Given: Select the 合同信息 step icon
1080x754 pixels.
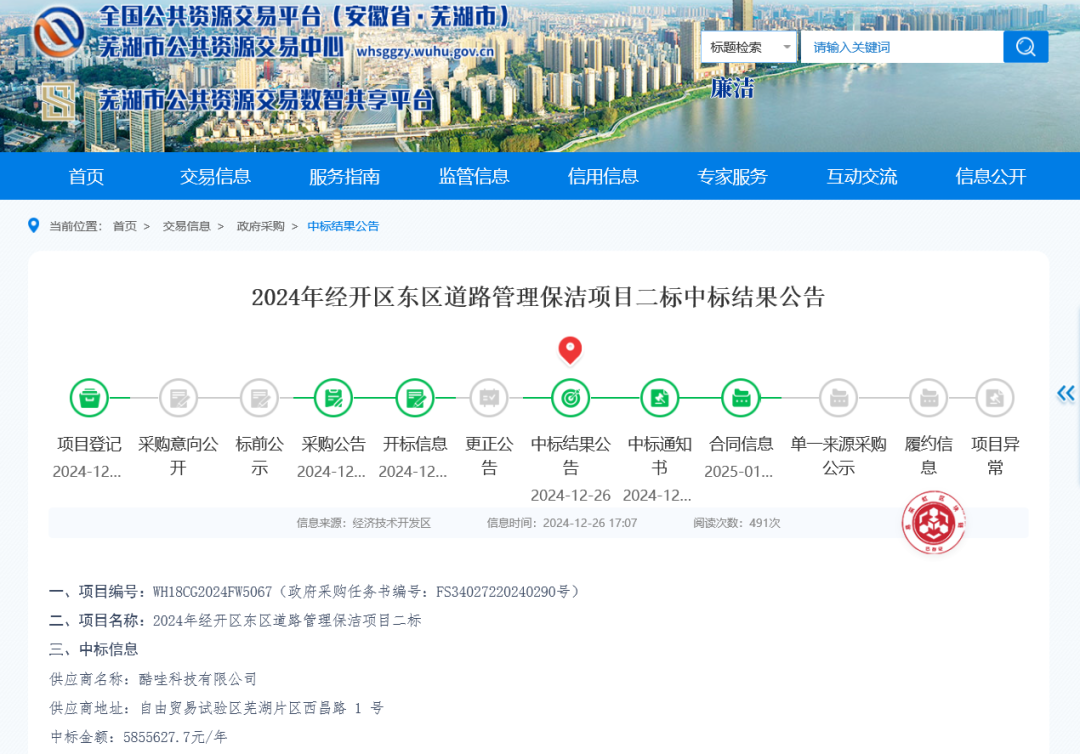Looking at the screenshot, I should click(x=741, y=398).
